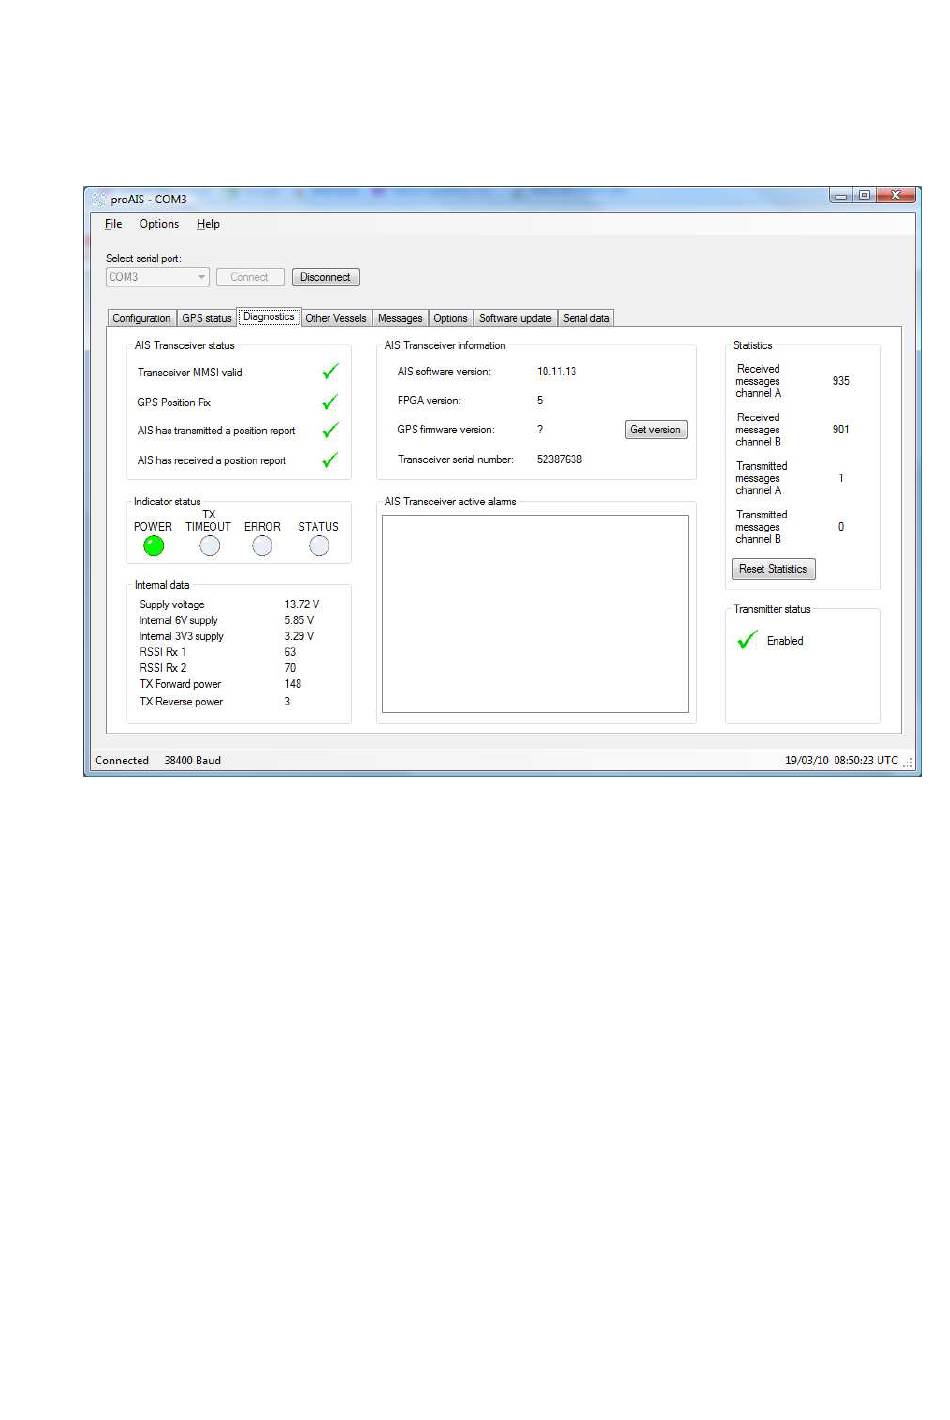This screenshot has height=1420, width=950.
Task: Click Received messages channel A count 935
Action: coord(841,381)
